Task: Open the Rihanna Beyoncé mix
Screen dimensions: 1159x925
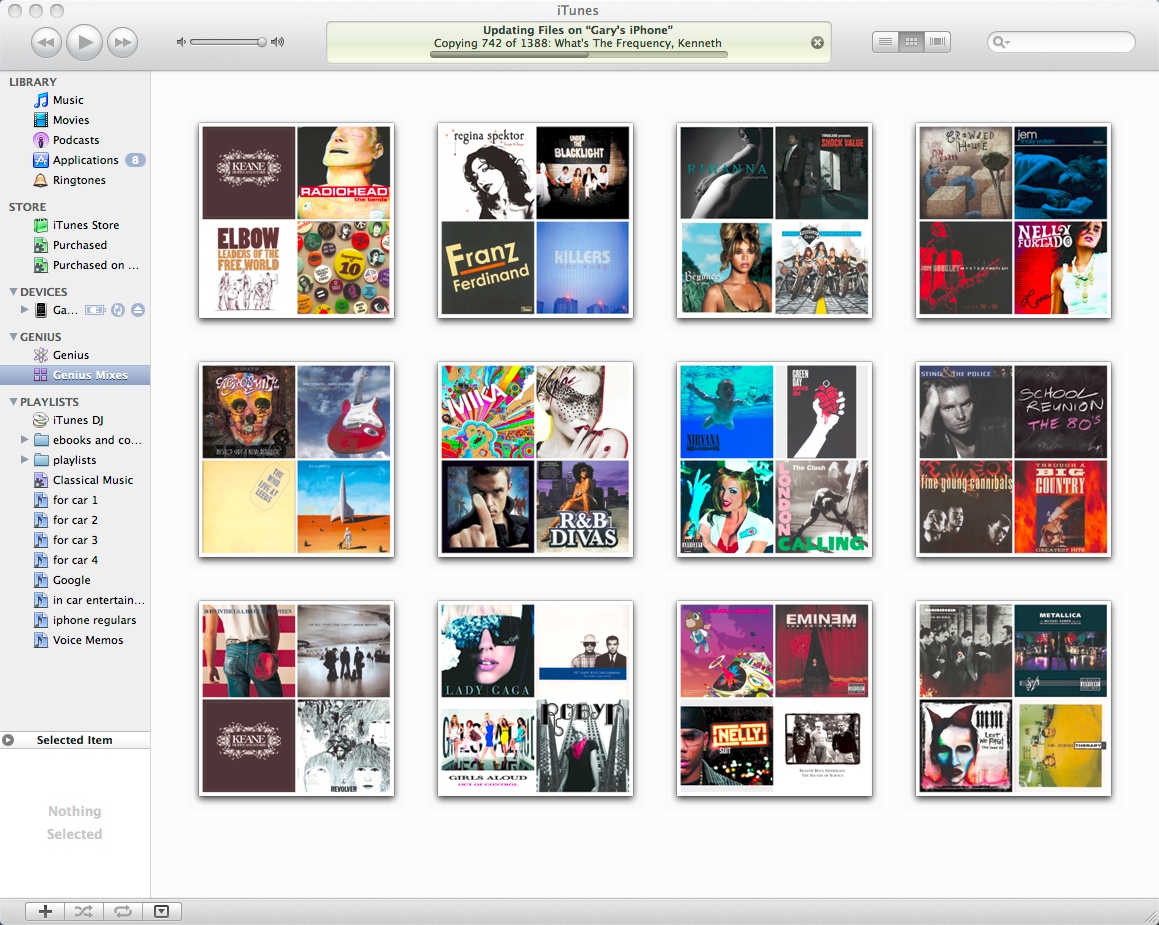Action: point(774,220)
